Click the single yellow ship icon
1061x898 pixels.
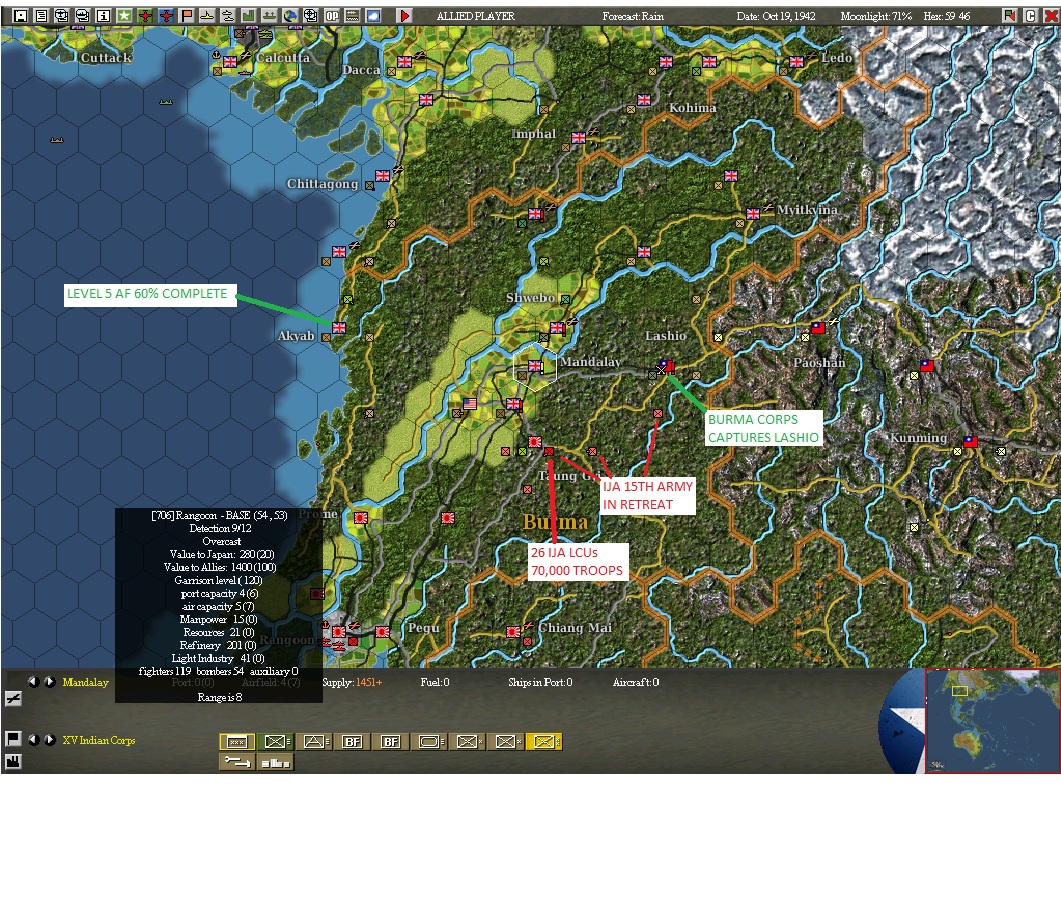click(208, 16)
